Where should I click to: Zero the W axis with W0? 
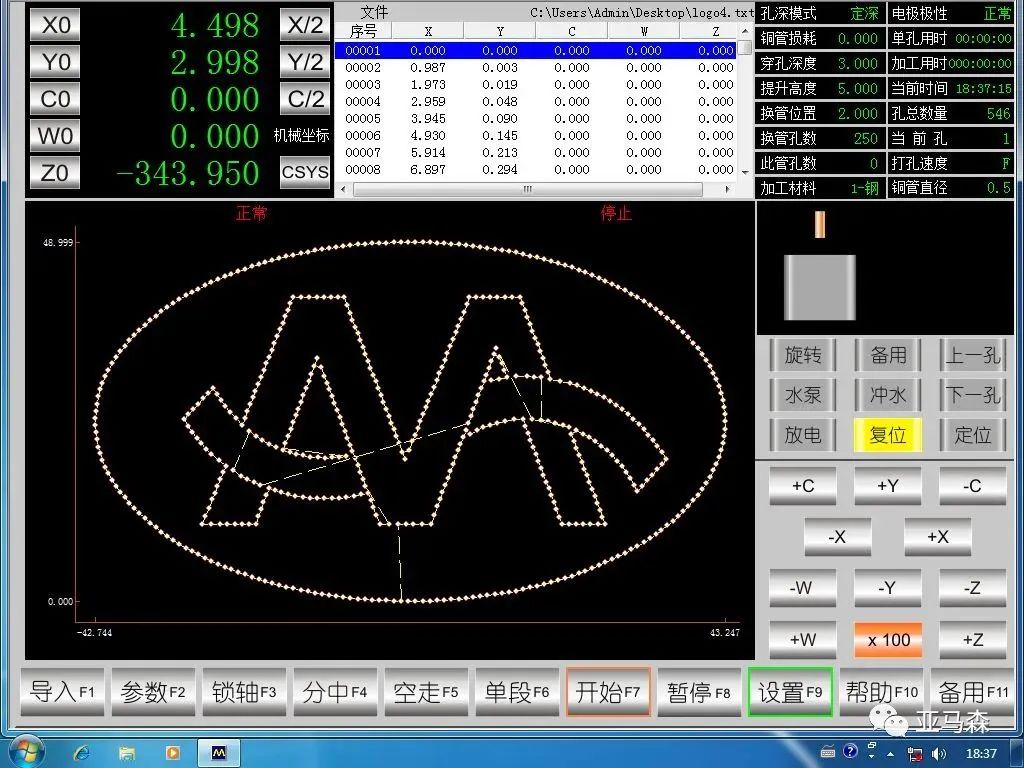pyautogui.click(x=55, y=136)
